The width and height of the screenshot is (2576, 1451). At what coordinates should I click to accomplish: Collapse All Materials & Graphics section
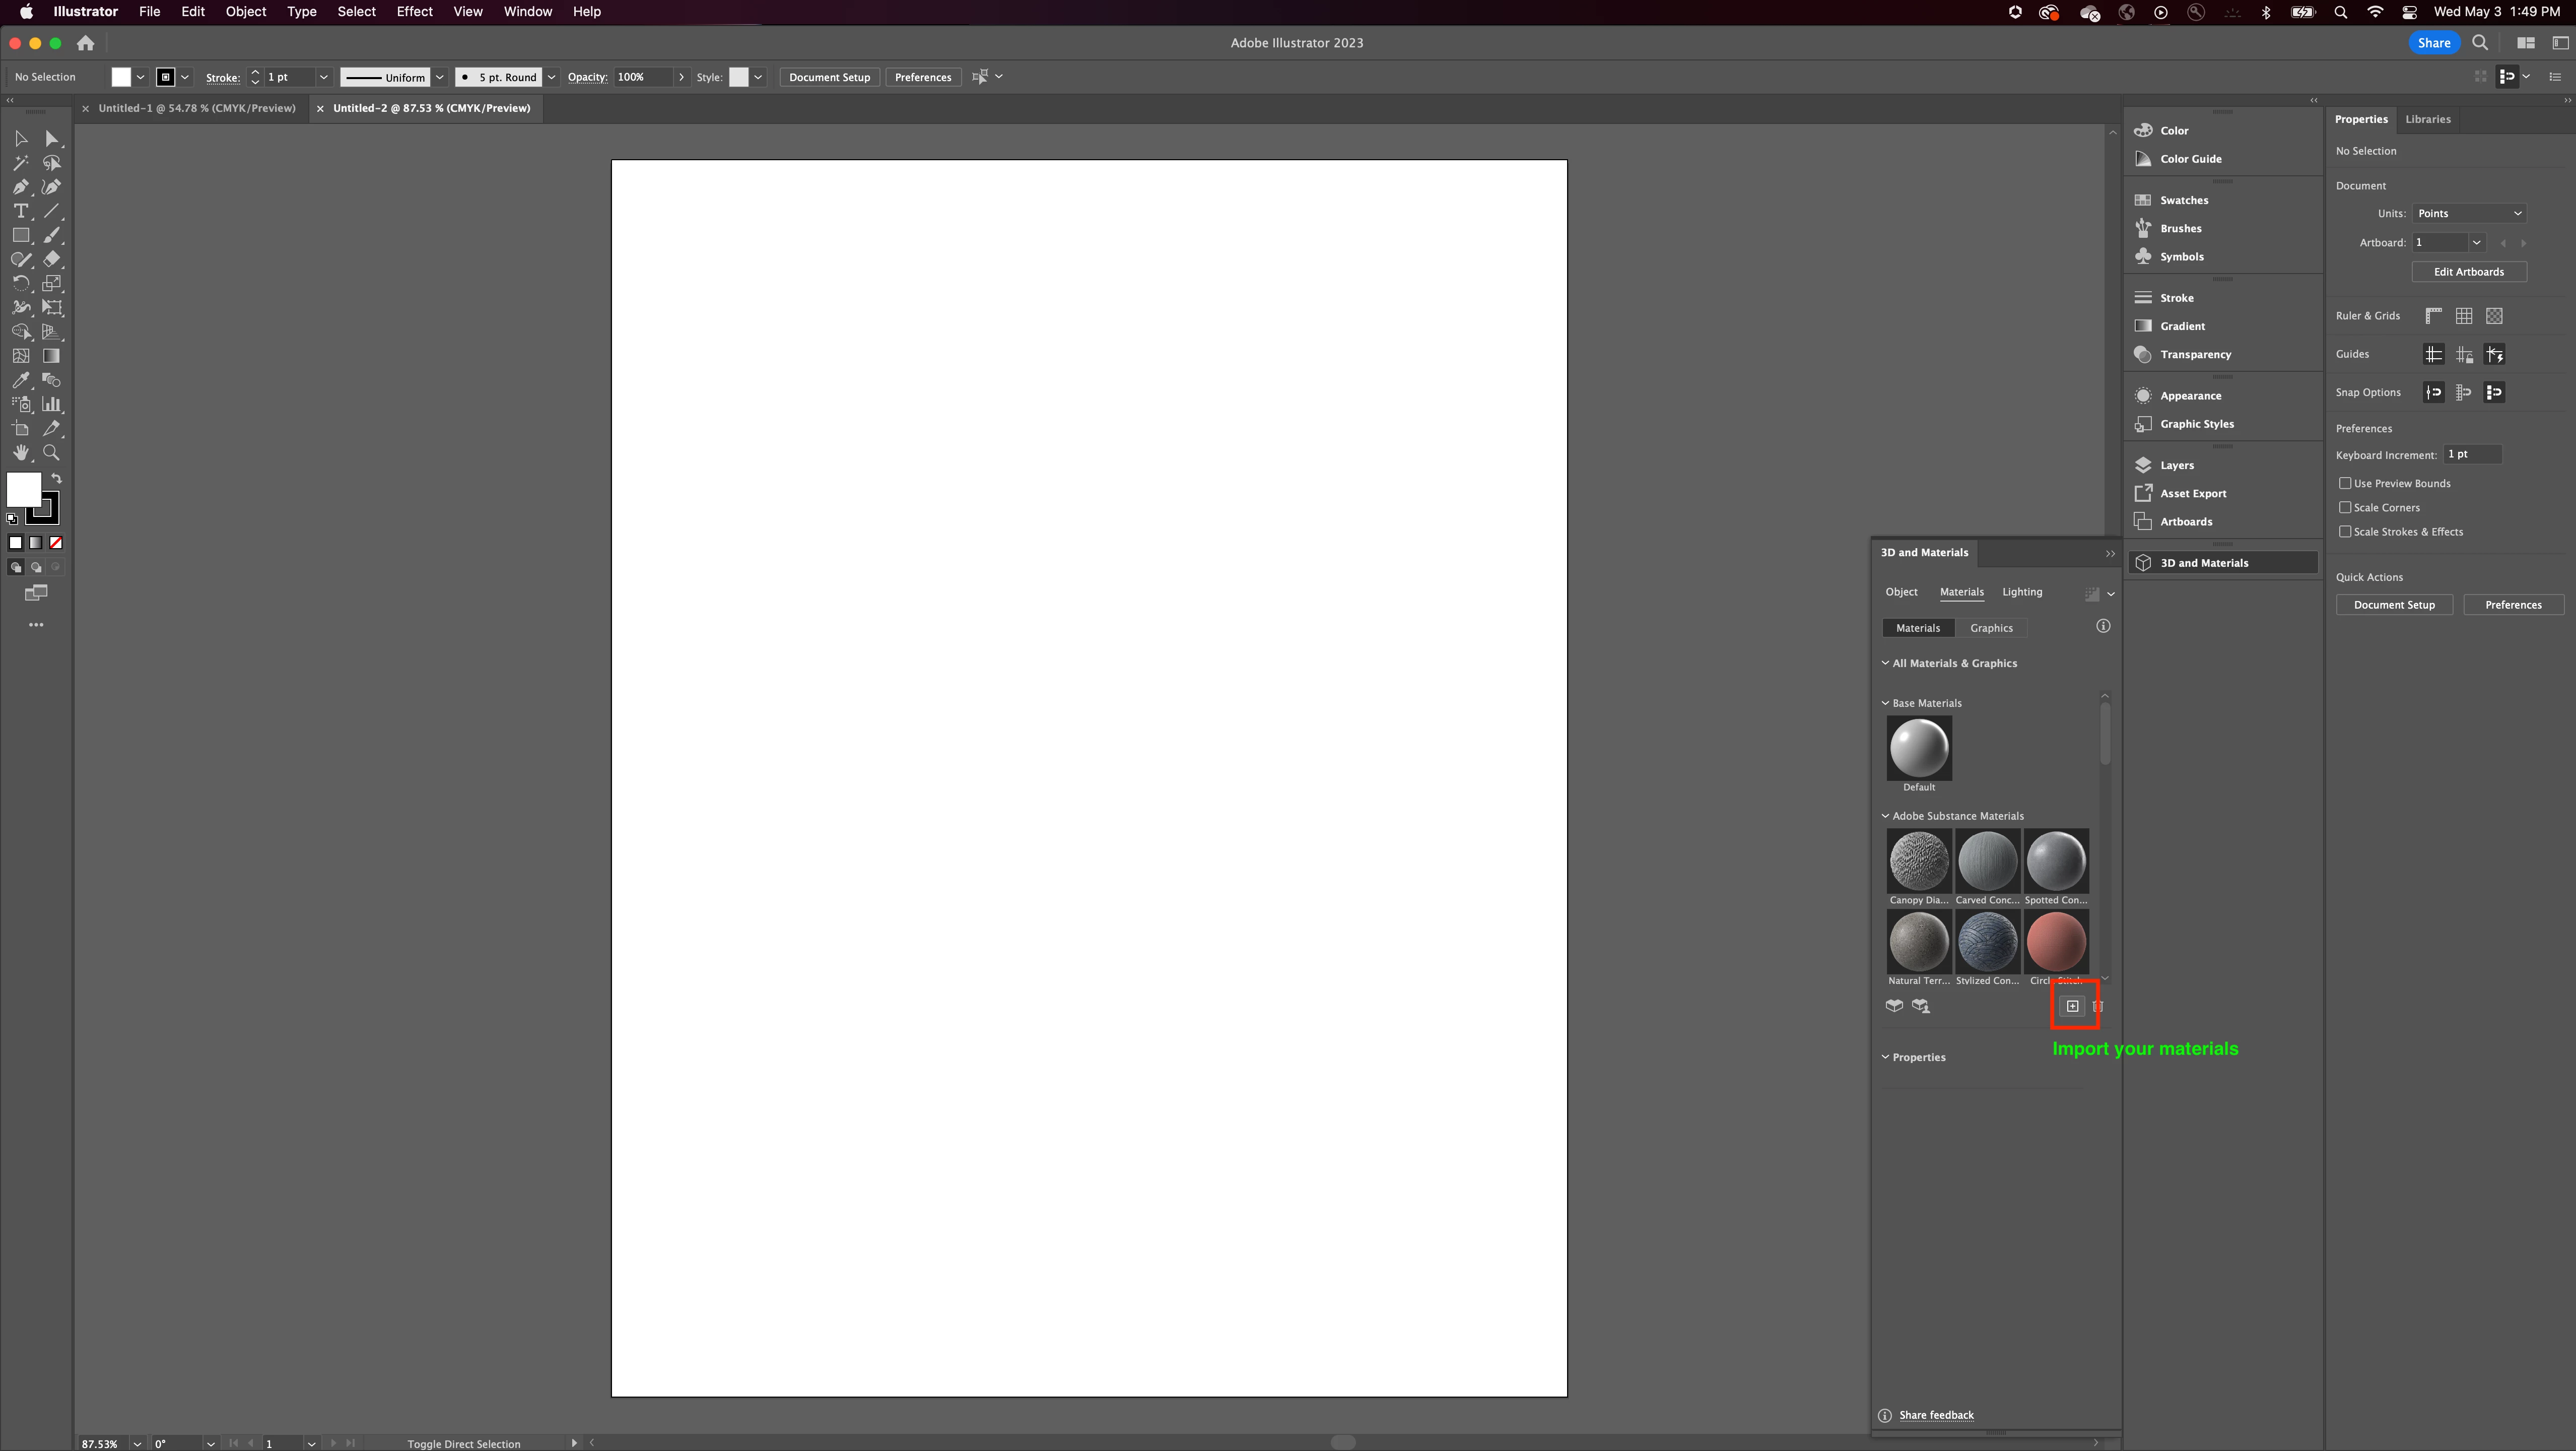point(1886,663)
